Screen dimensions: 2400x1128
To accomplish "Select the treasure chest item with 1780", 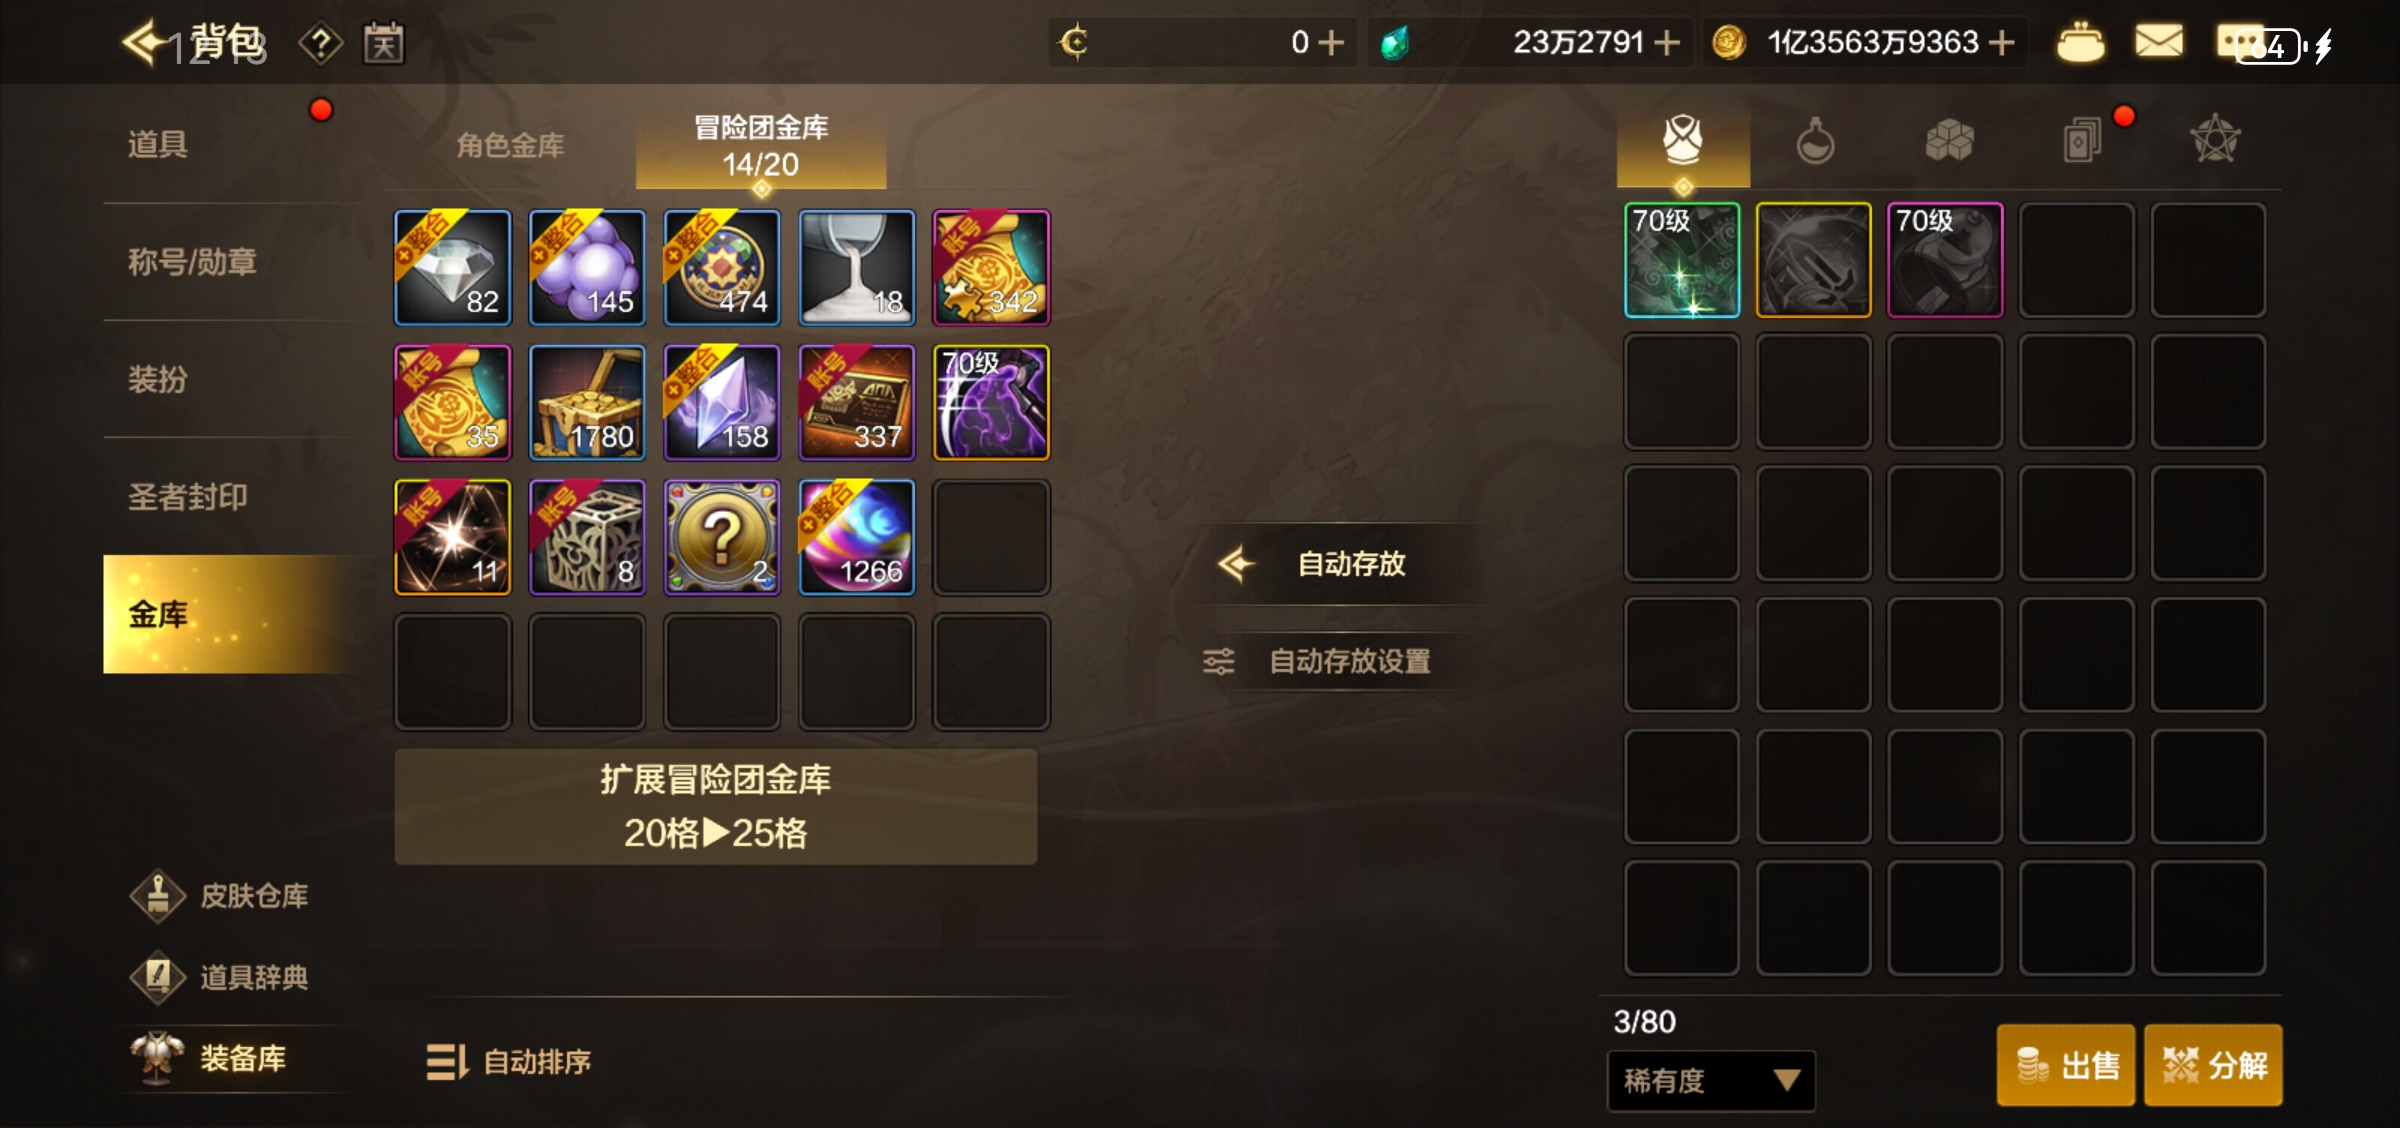I will click(587, 402).
